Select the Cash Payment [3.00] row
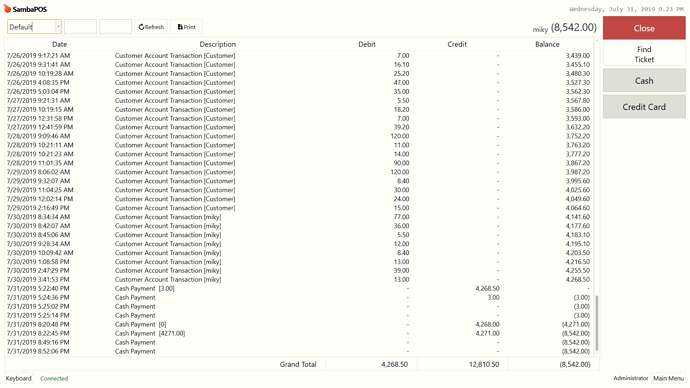Viewport: 690px width, 388px height. (x=299, y=289)
